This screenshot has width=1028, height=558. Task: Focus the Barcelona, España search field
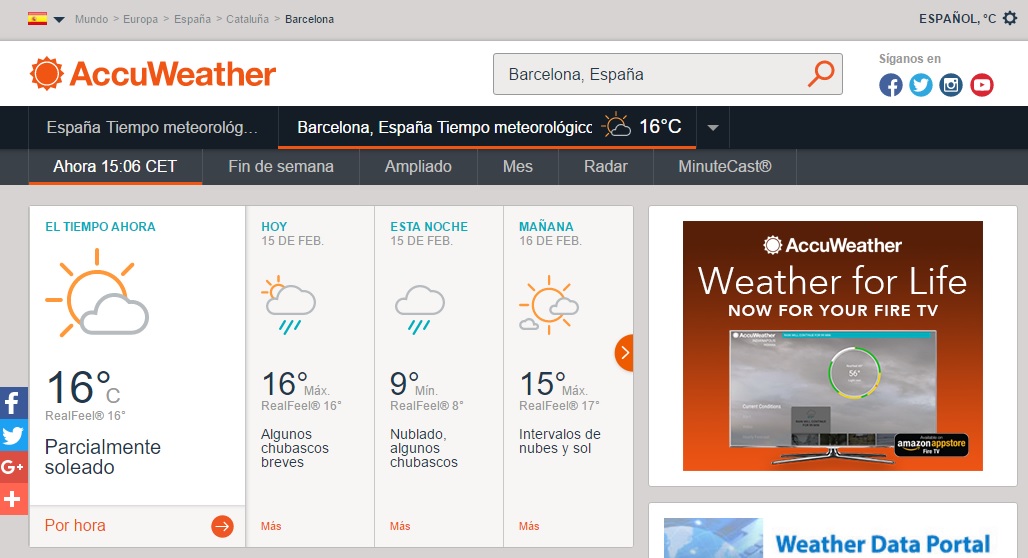pos(667,74)
